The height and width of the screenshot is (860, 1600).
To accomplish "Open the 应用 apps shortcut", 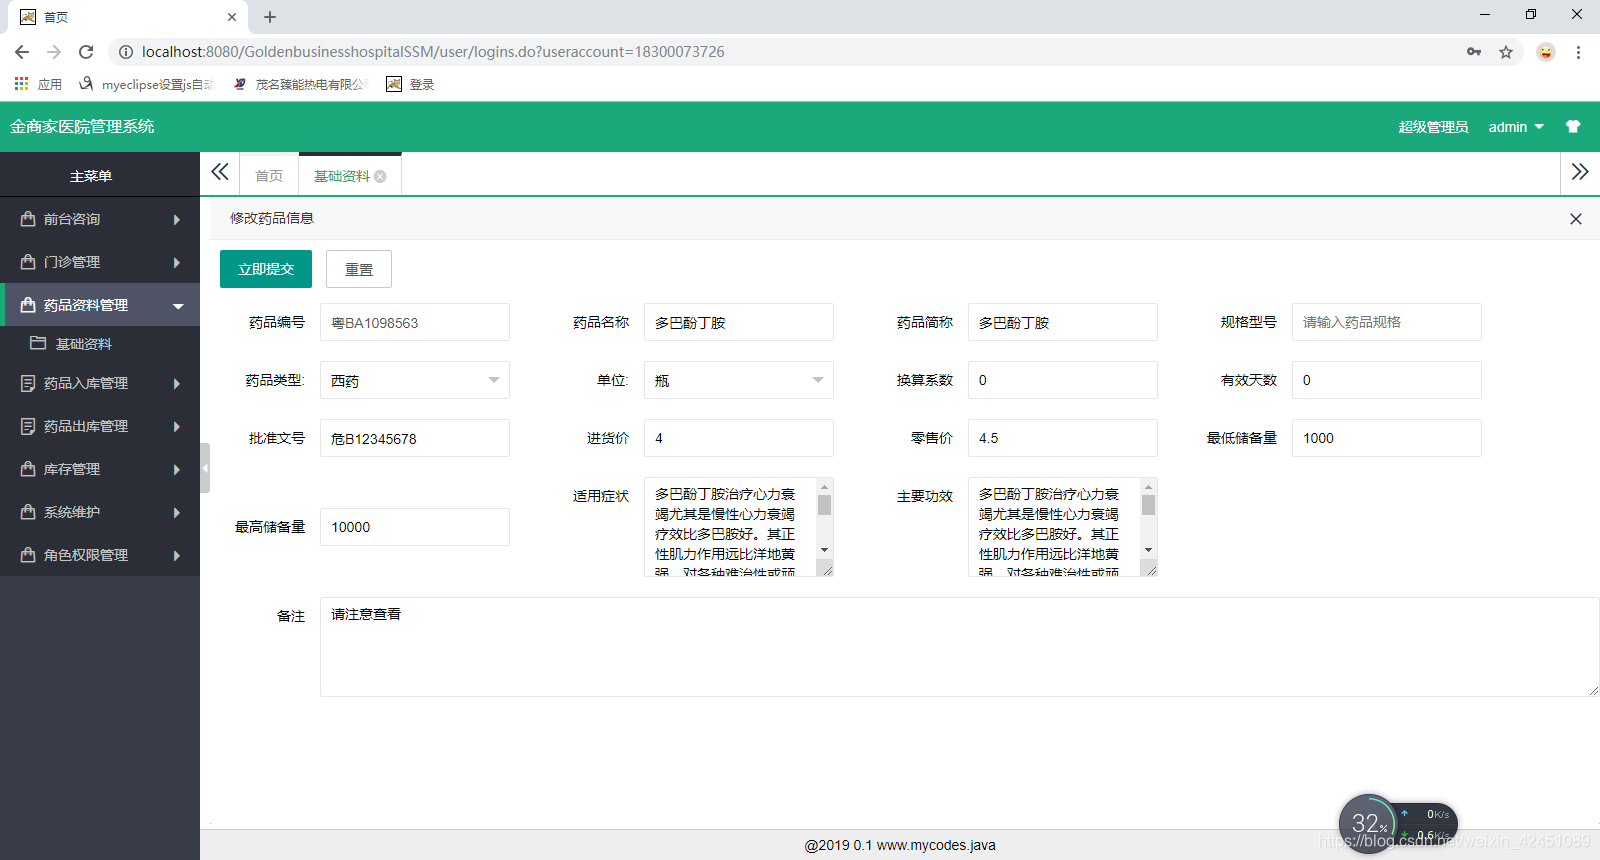I will pyautogui.click(x=38, y=84).
